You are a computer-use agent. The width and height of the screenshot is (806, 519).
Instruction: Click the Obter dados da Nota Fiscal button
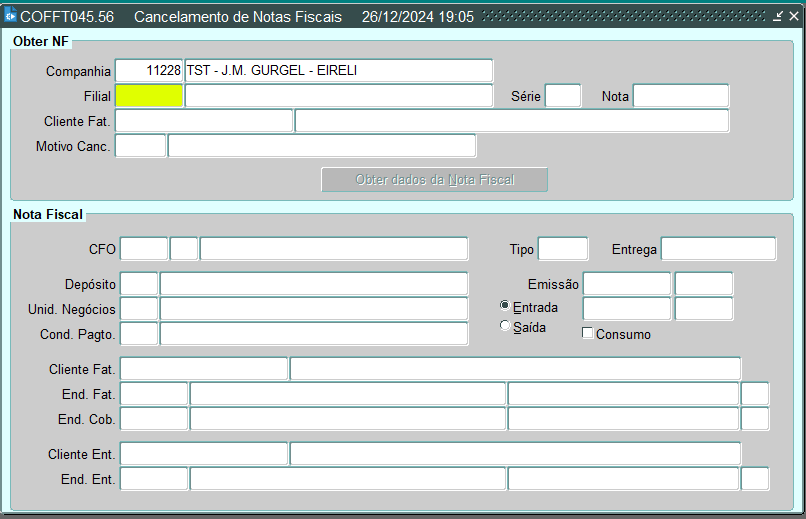pyautogui.click(x=434, y=180)
